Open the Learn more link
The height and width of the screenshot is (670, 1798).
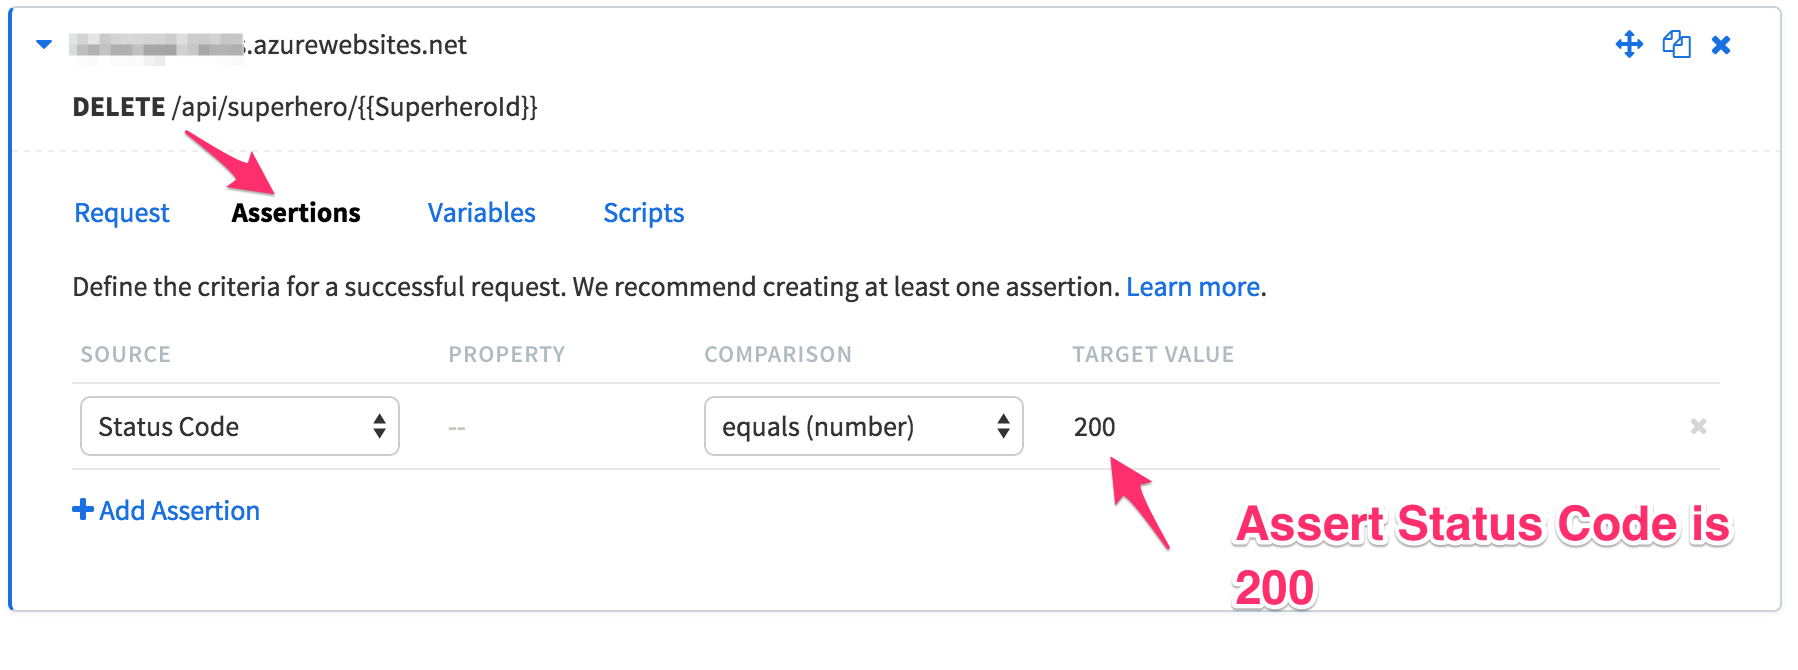[x=1193, y=287]
